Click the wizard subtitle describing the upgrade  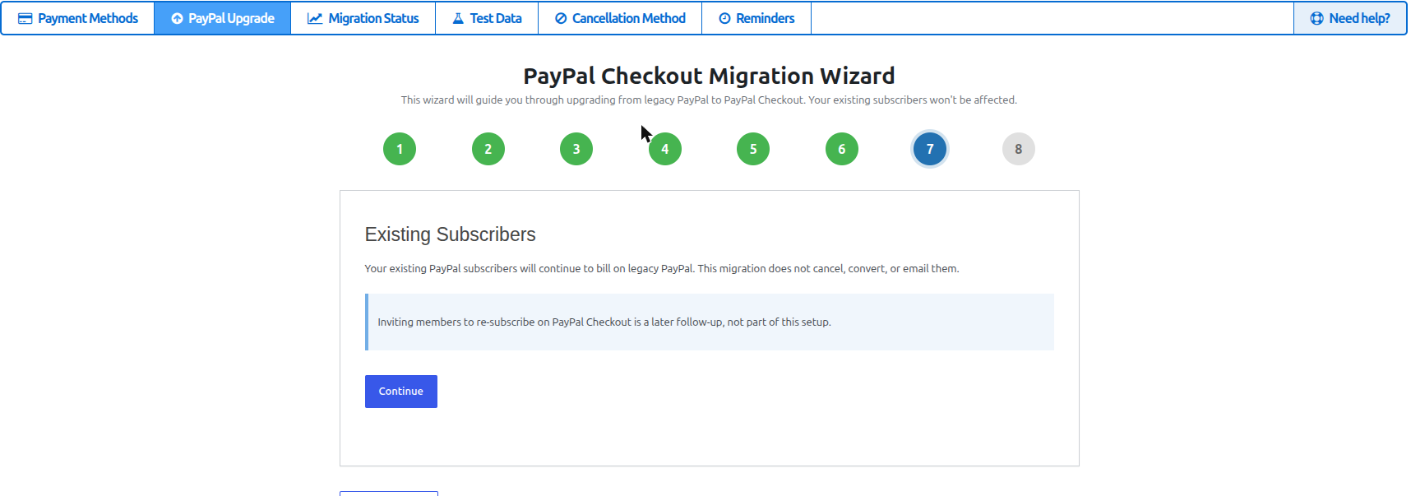[x=709, y=100]
